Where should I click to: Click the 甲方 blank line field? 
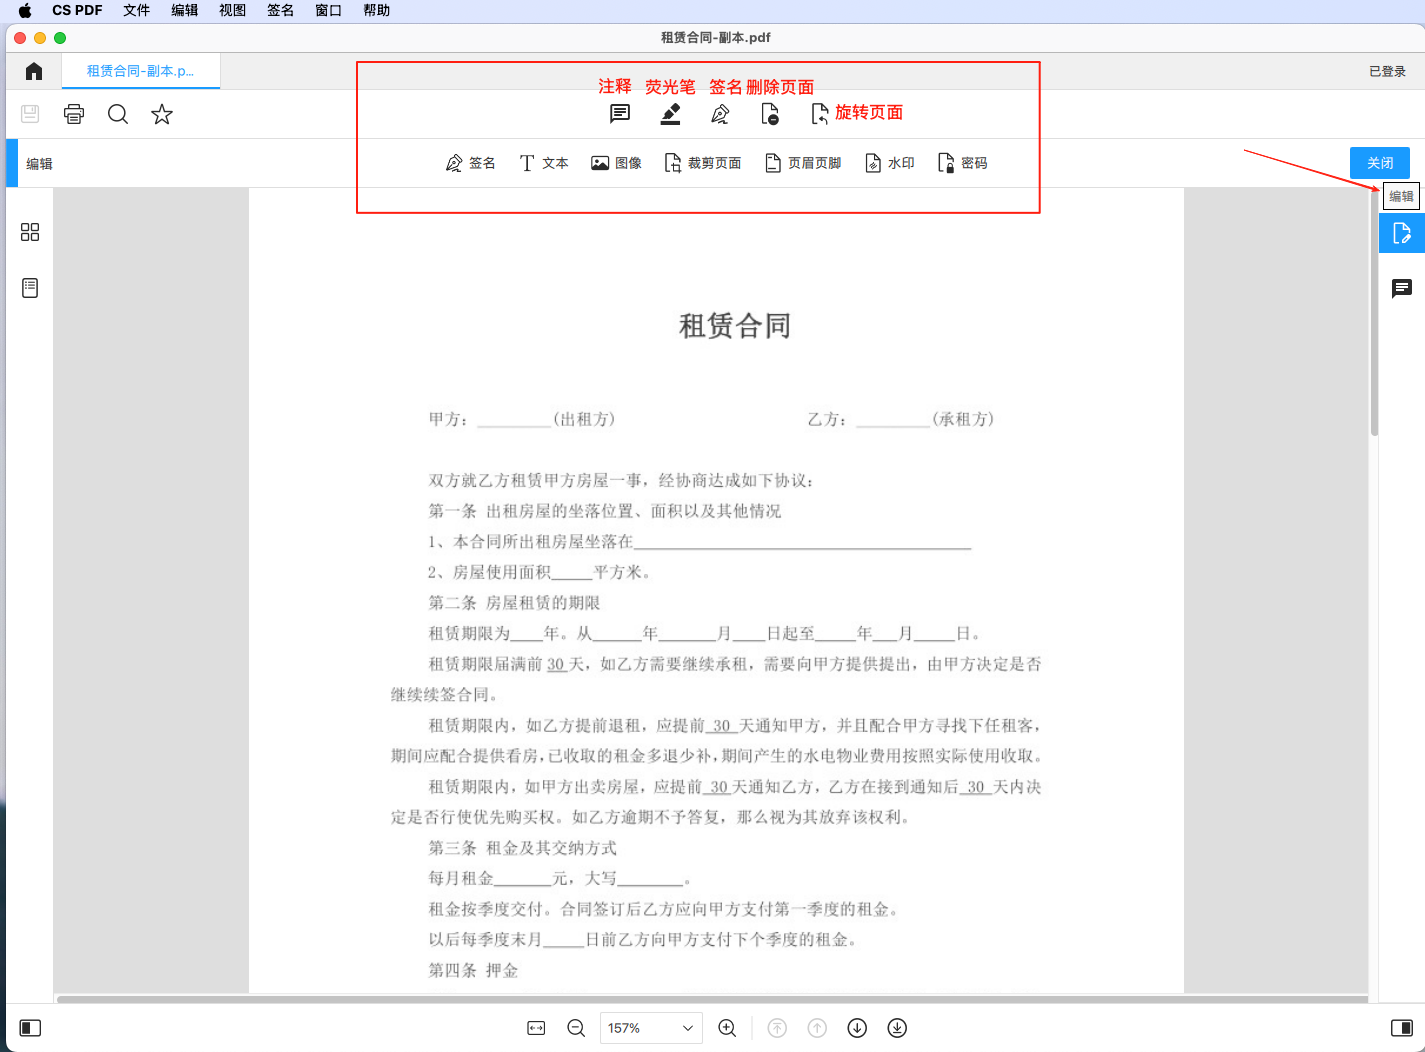pyautogui.click(x=514, y=420)
